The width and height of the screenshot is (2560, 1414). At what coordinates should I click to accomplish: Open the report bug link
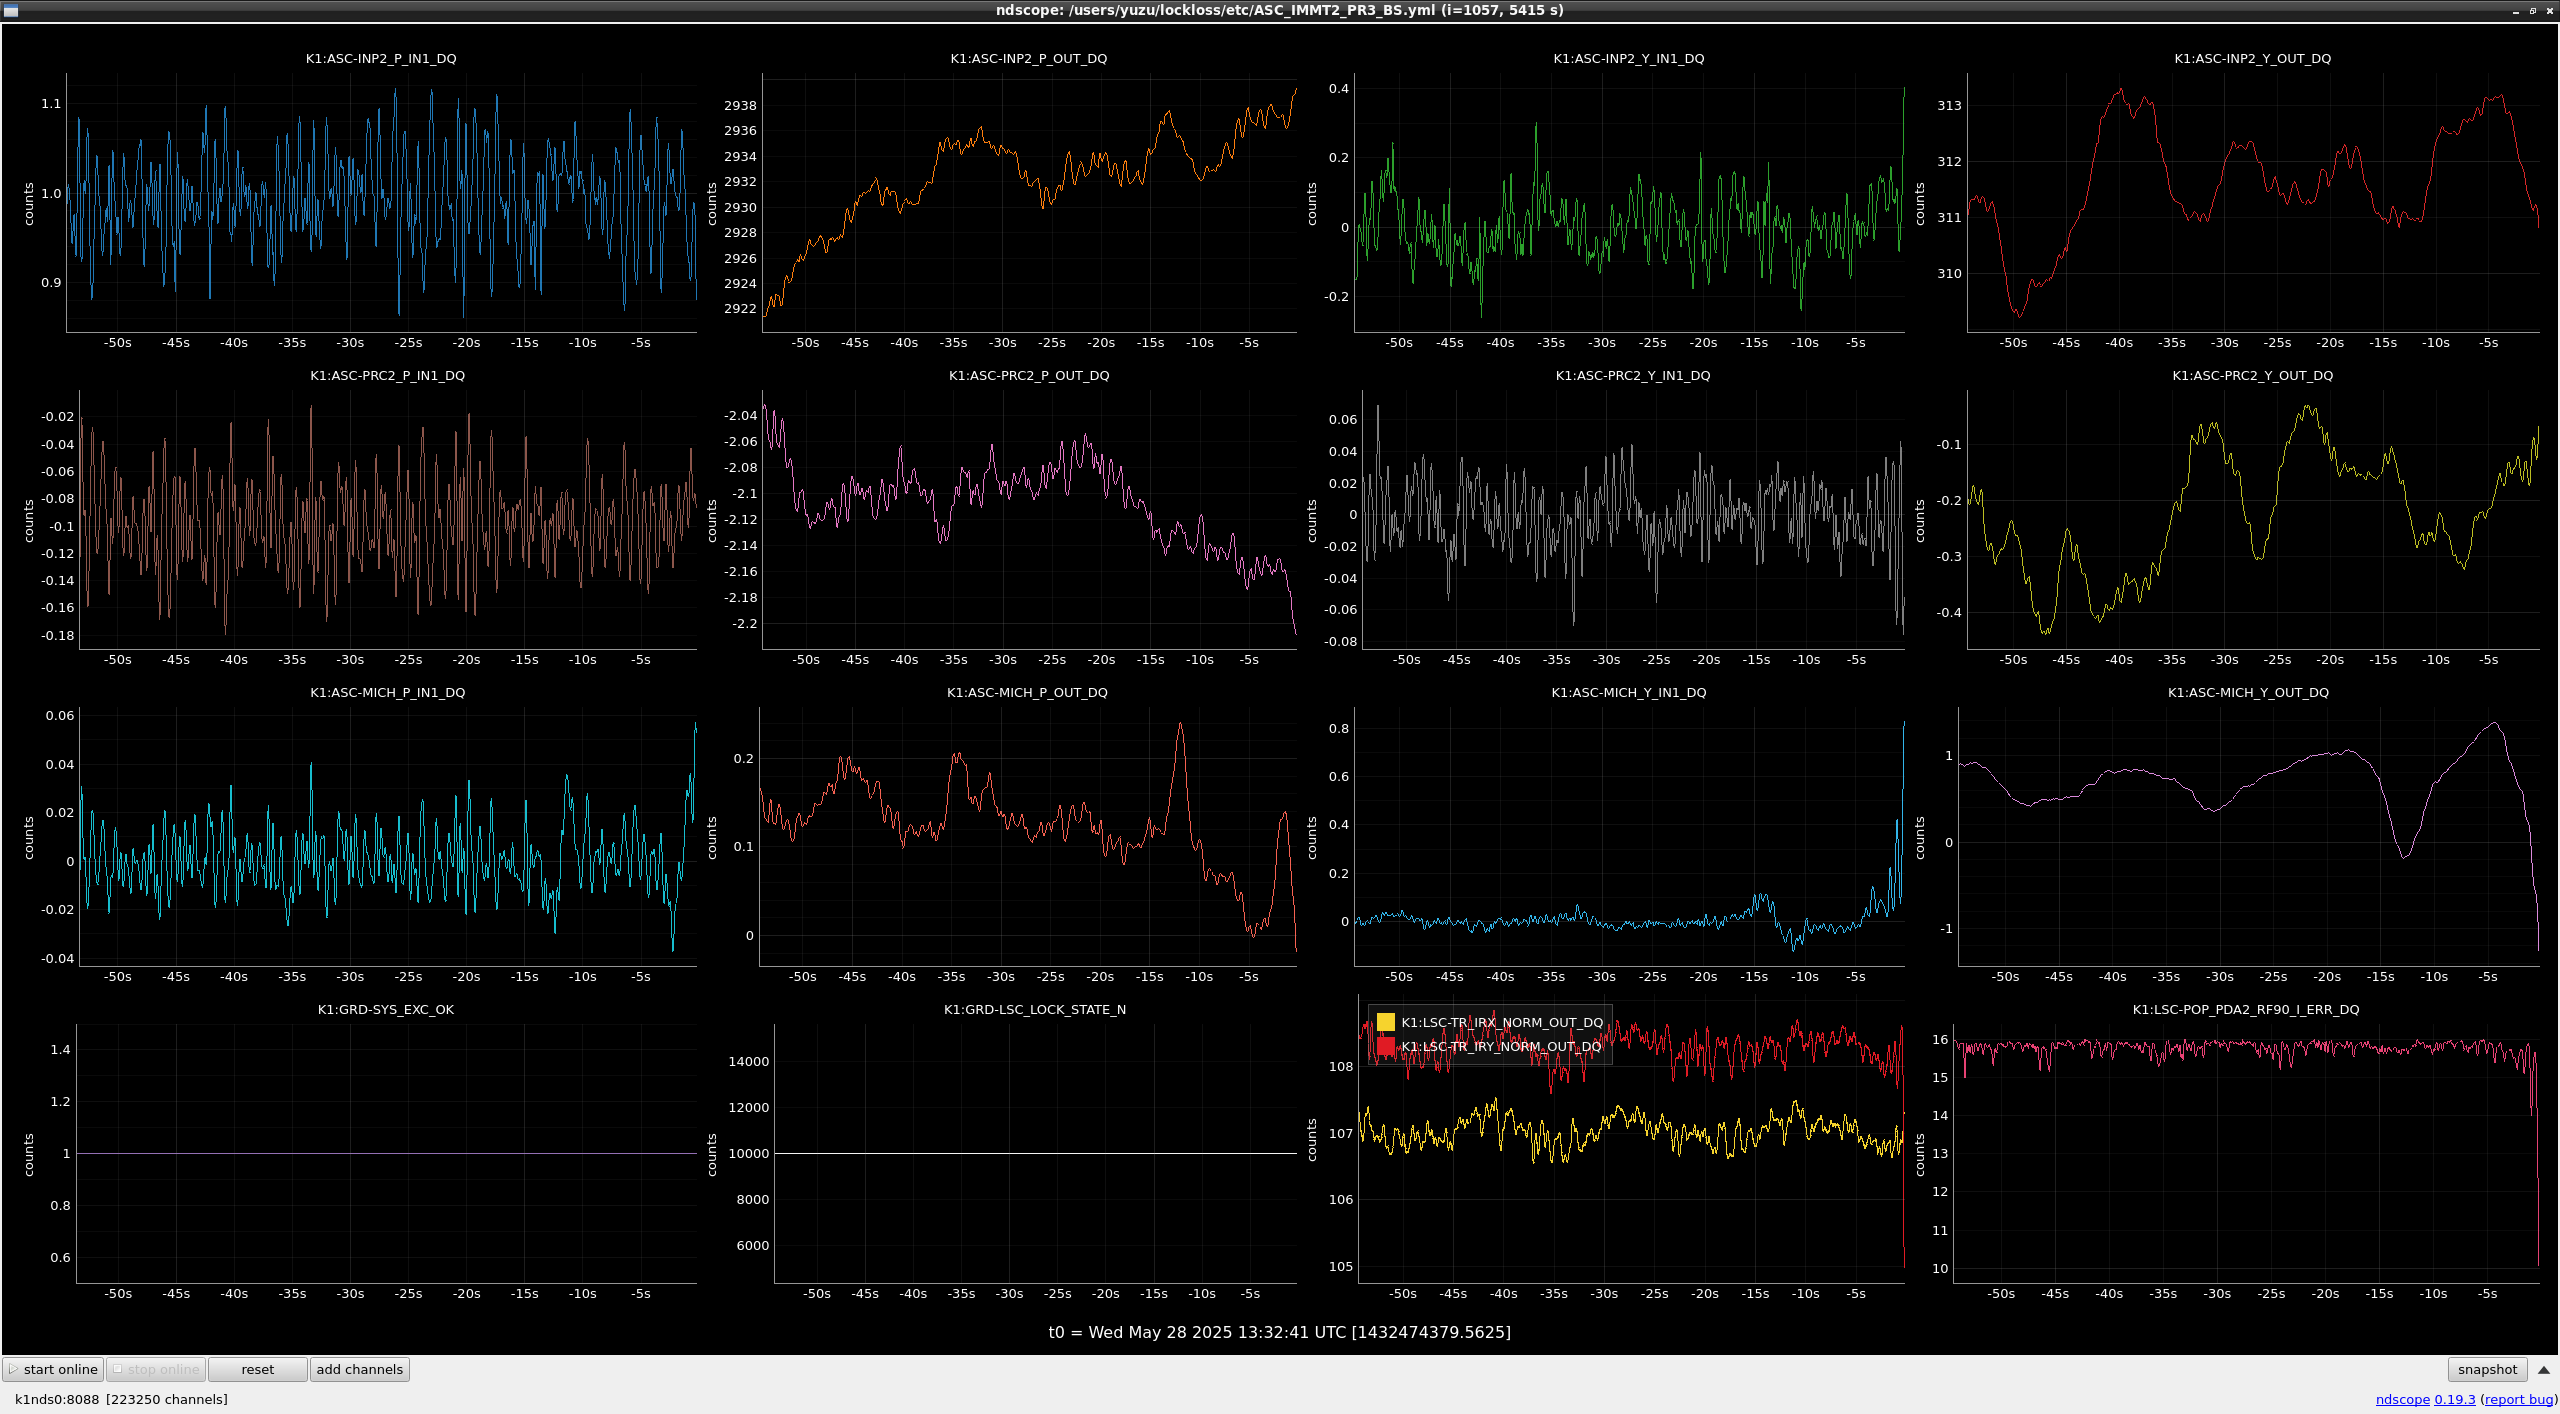click(x=2518, y=1399)
